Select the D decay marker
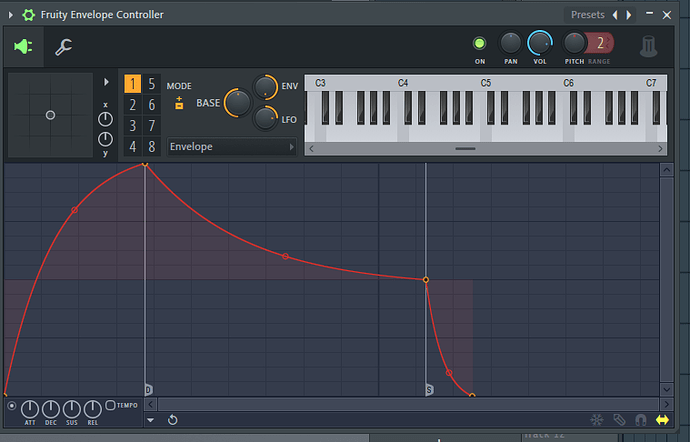 coord(148,390)
